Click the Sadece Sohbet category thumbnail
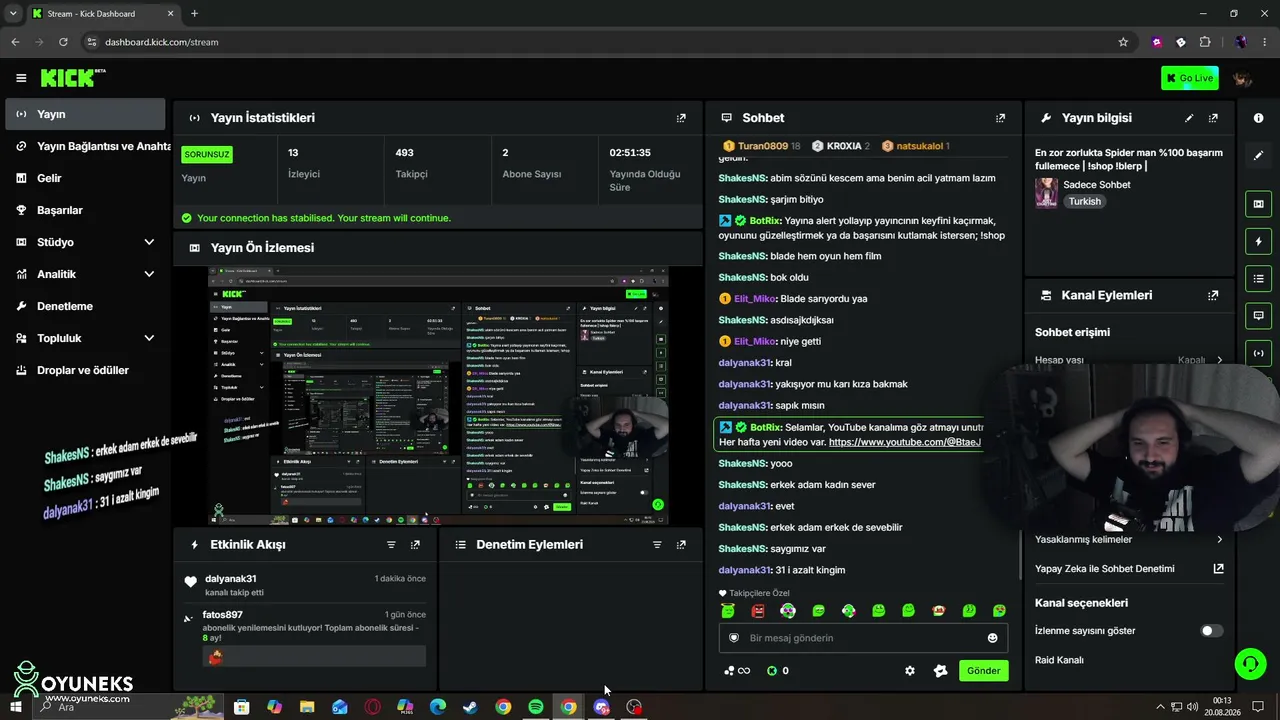The image size is (1280, 720). click(1046, 193)
